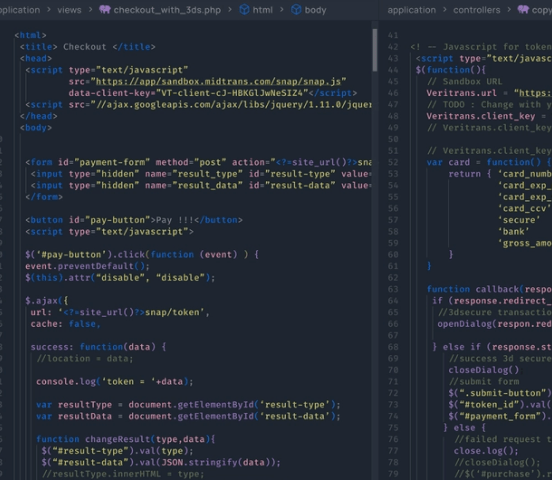Click the form id "payment-form" line
The height and width of the screenshot is (480, 552).
click(x=198, y=162)
